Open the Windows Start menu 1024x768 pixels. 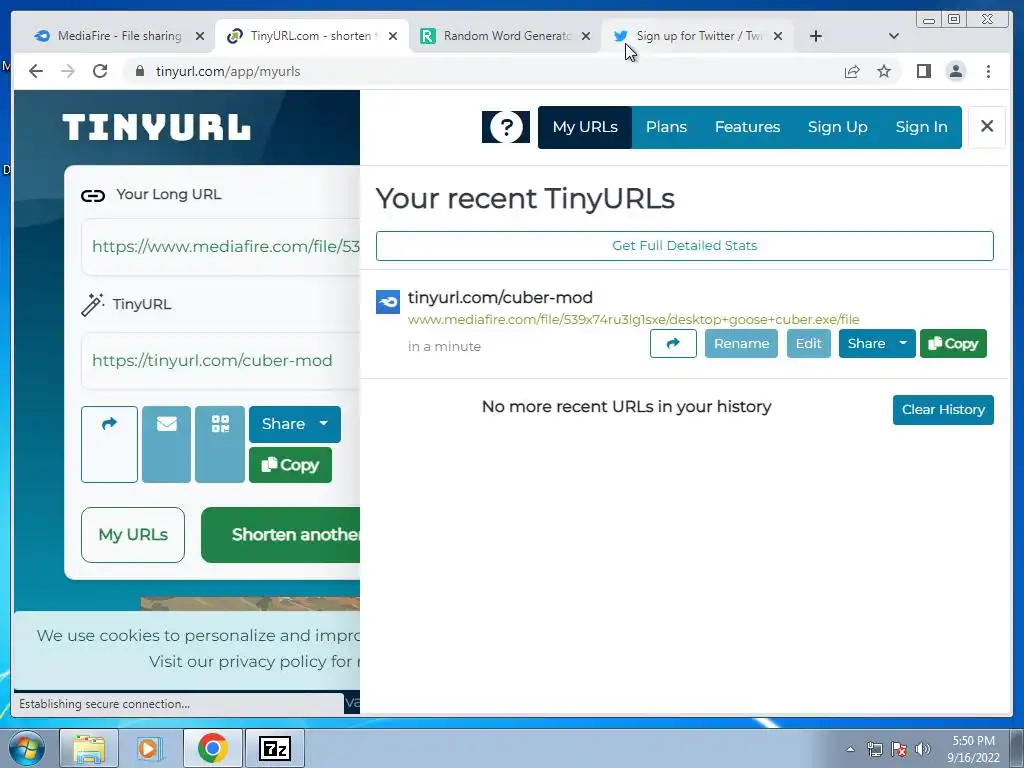pos(26,748)
